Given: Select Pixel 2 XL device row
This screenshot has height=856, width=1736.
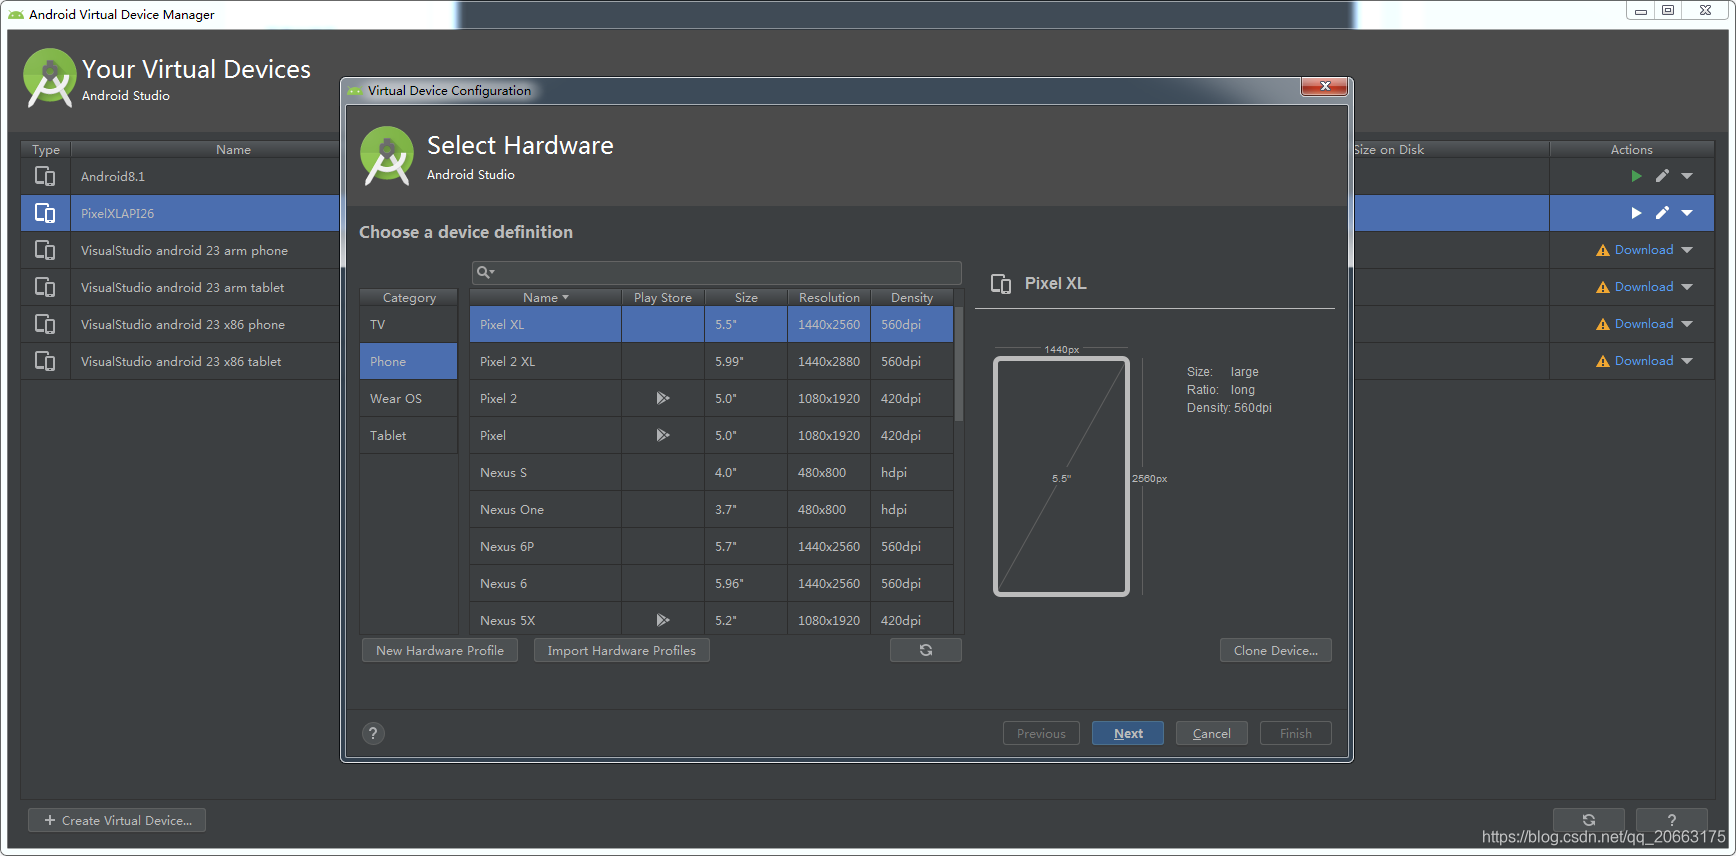Looking at the screenshot, I should coord(711,361).
